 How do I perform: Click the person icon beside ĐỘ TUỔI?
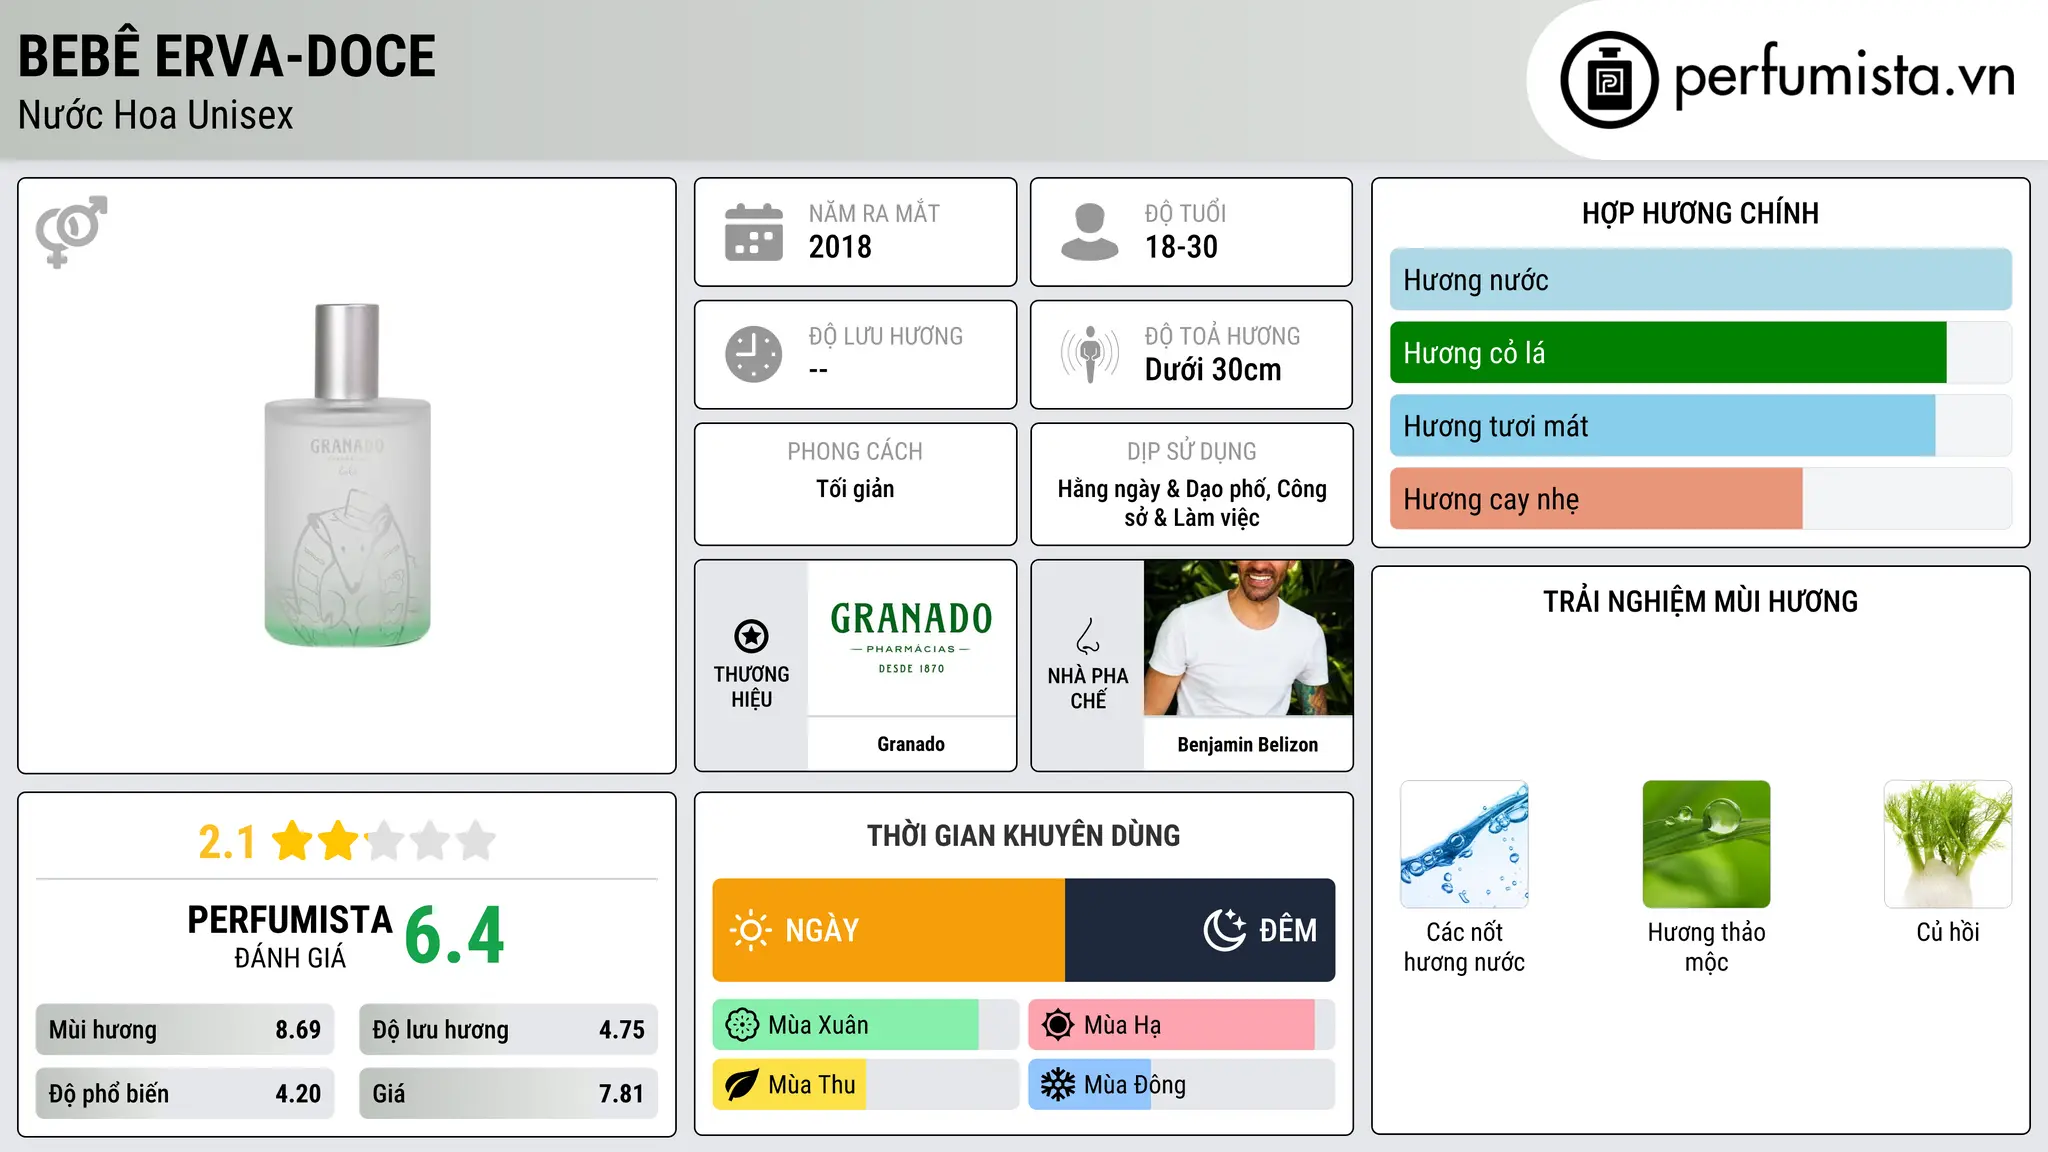(1090, 232)
